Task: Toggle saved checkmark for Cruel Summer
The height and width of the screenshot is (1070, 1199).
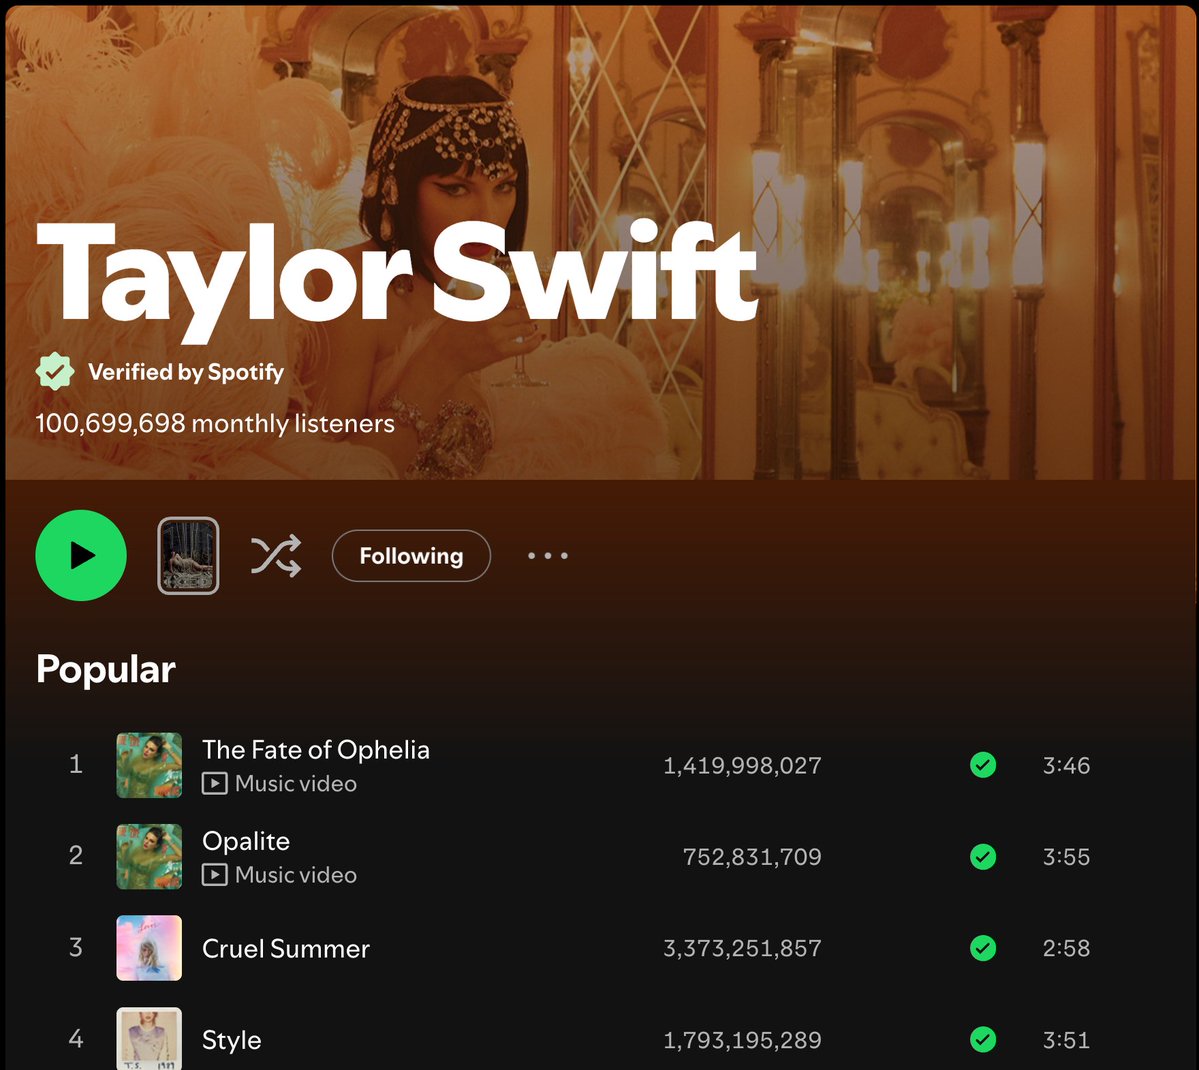Action: [983, 948]
